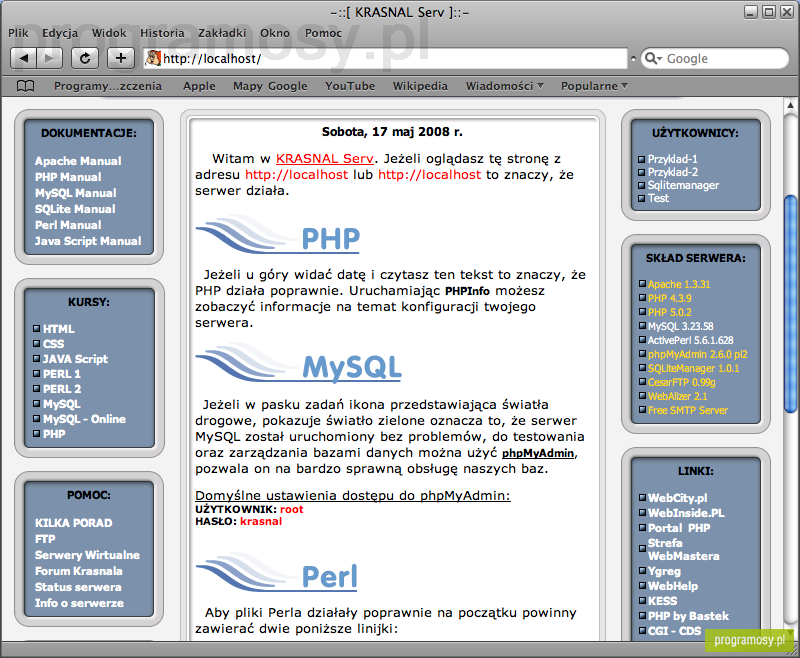Open the Okno menu
The height and width of the screenshot is (658, 800).
(275, 33)
